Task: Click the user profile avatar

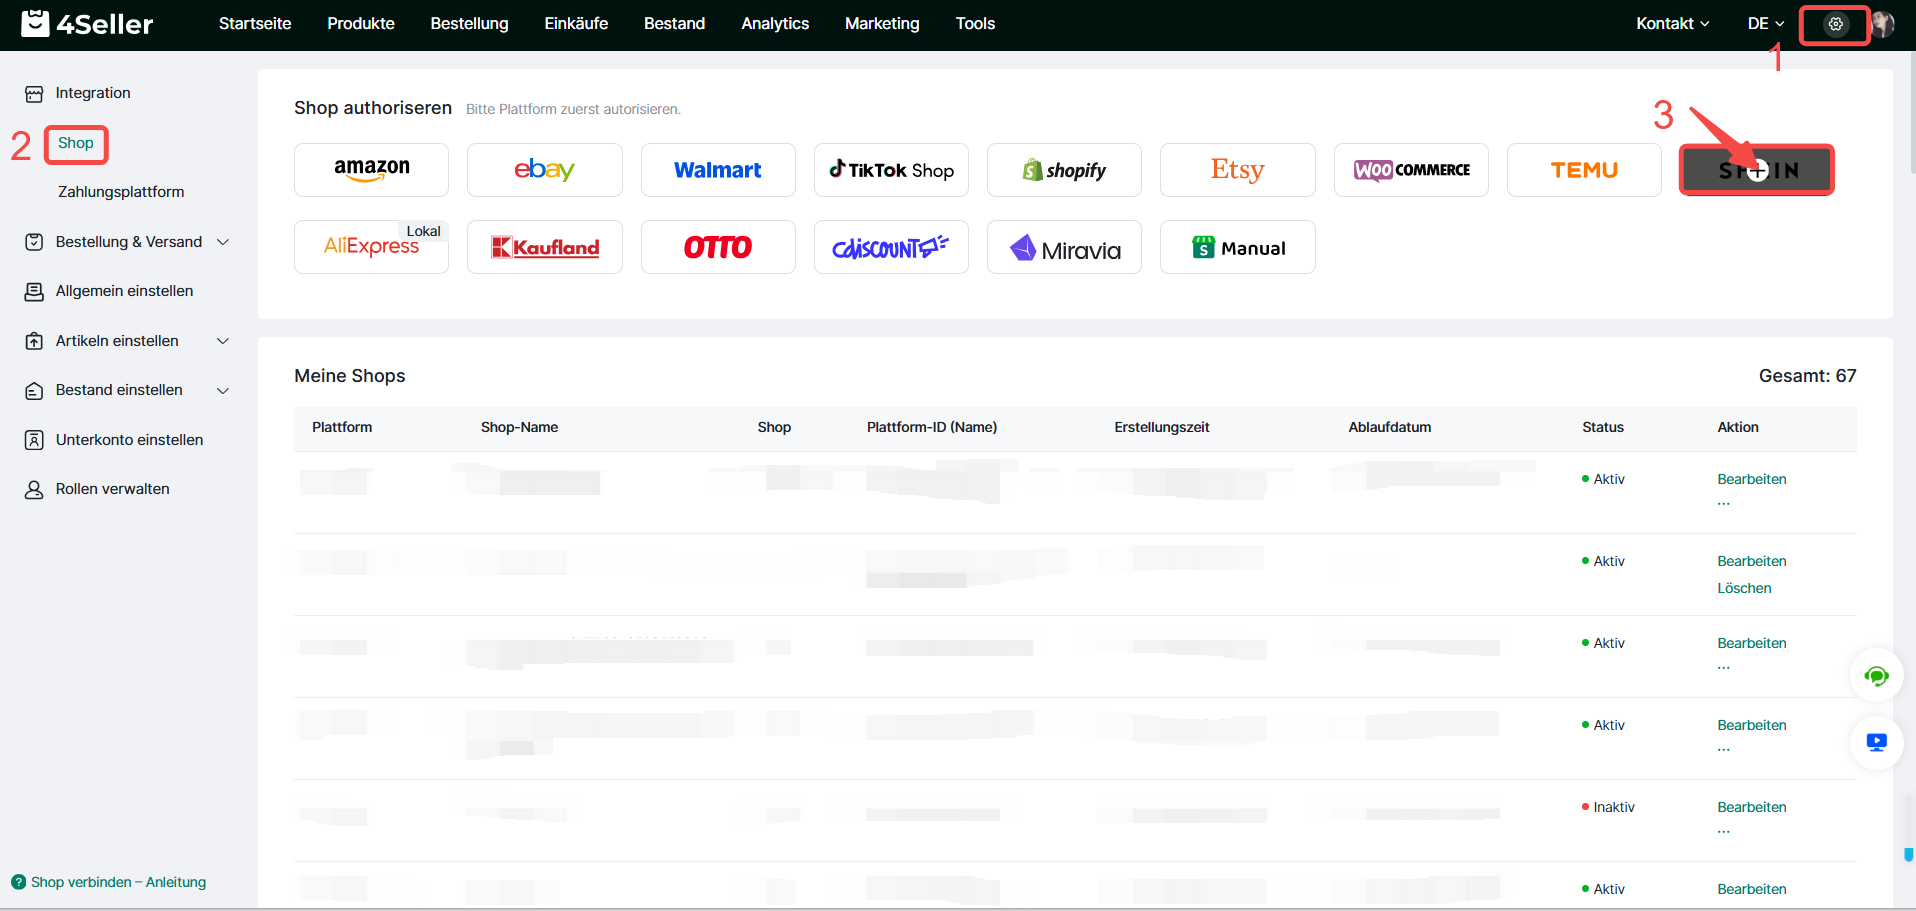Action: [1883, 24]
